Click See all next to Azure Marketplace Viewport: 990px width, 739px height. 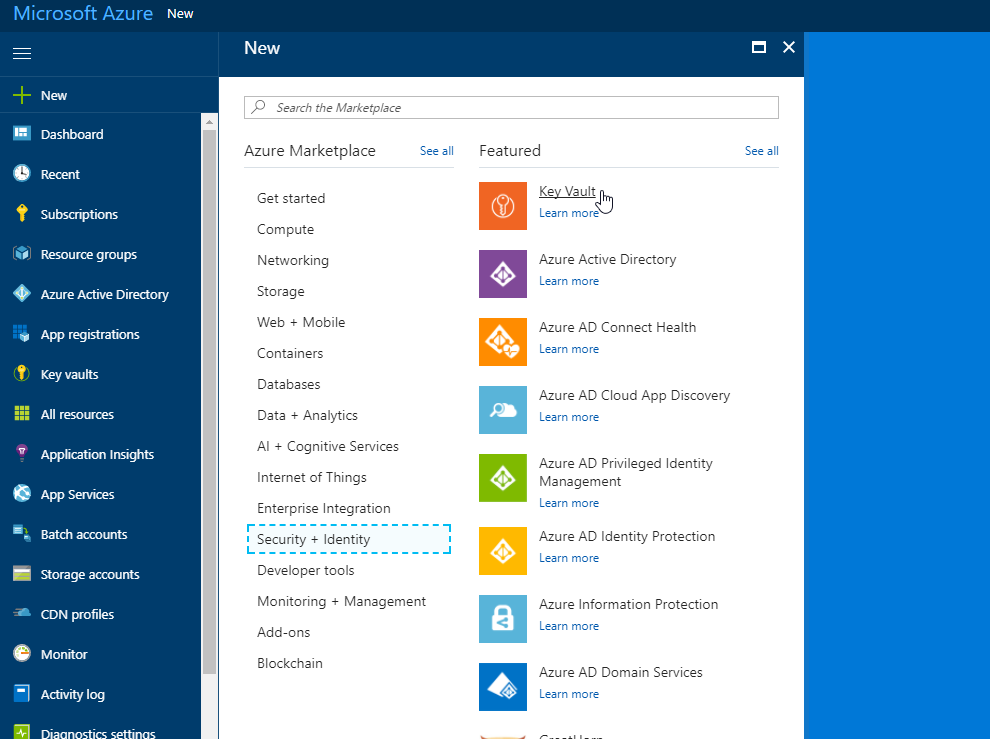click(436, 150)
